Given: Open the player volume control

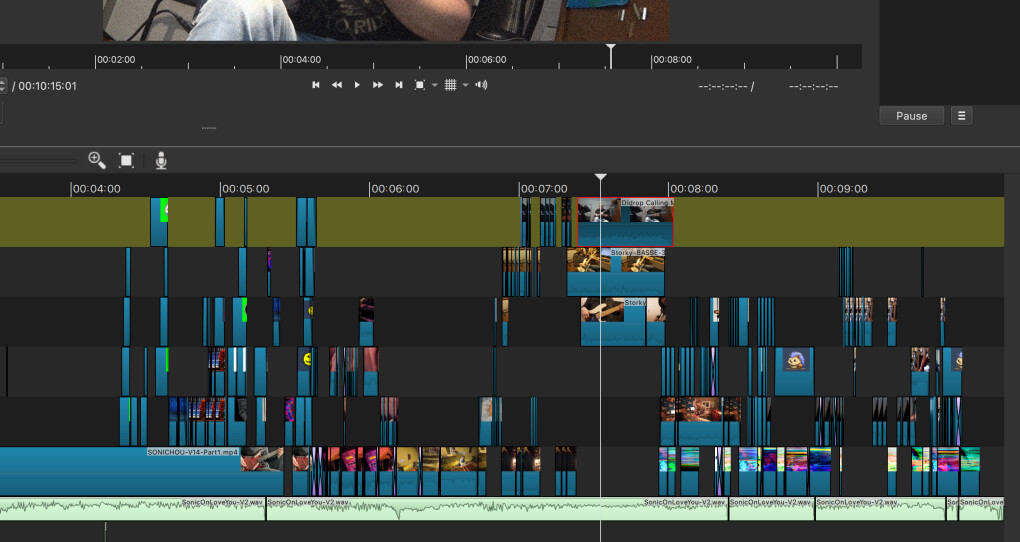Looking at the screenshot, I should click(x=481, y=85).
